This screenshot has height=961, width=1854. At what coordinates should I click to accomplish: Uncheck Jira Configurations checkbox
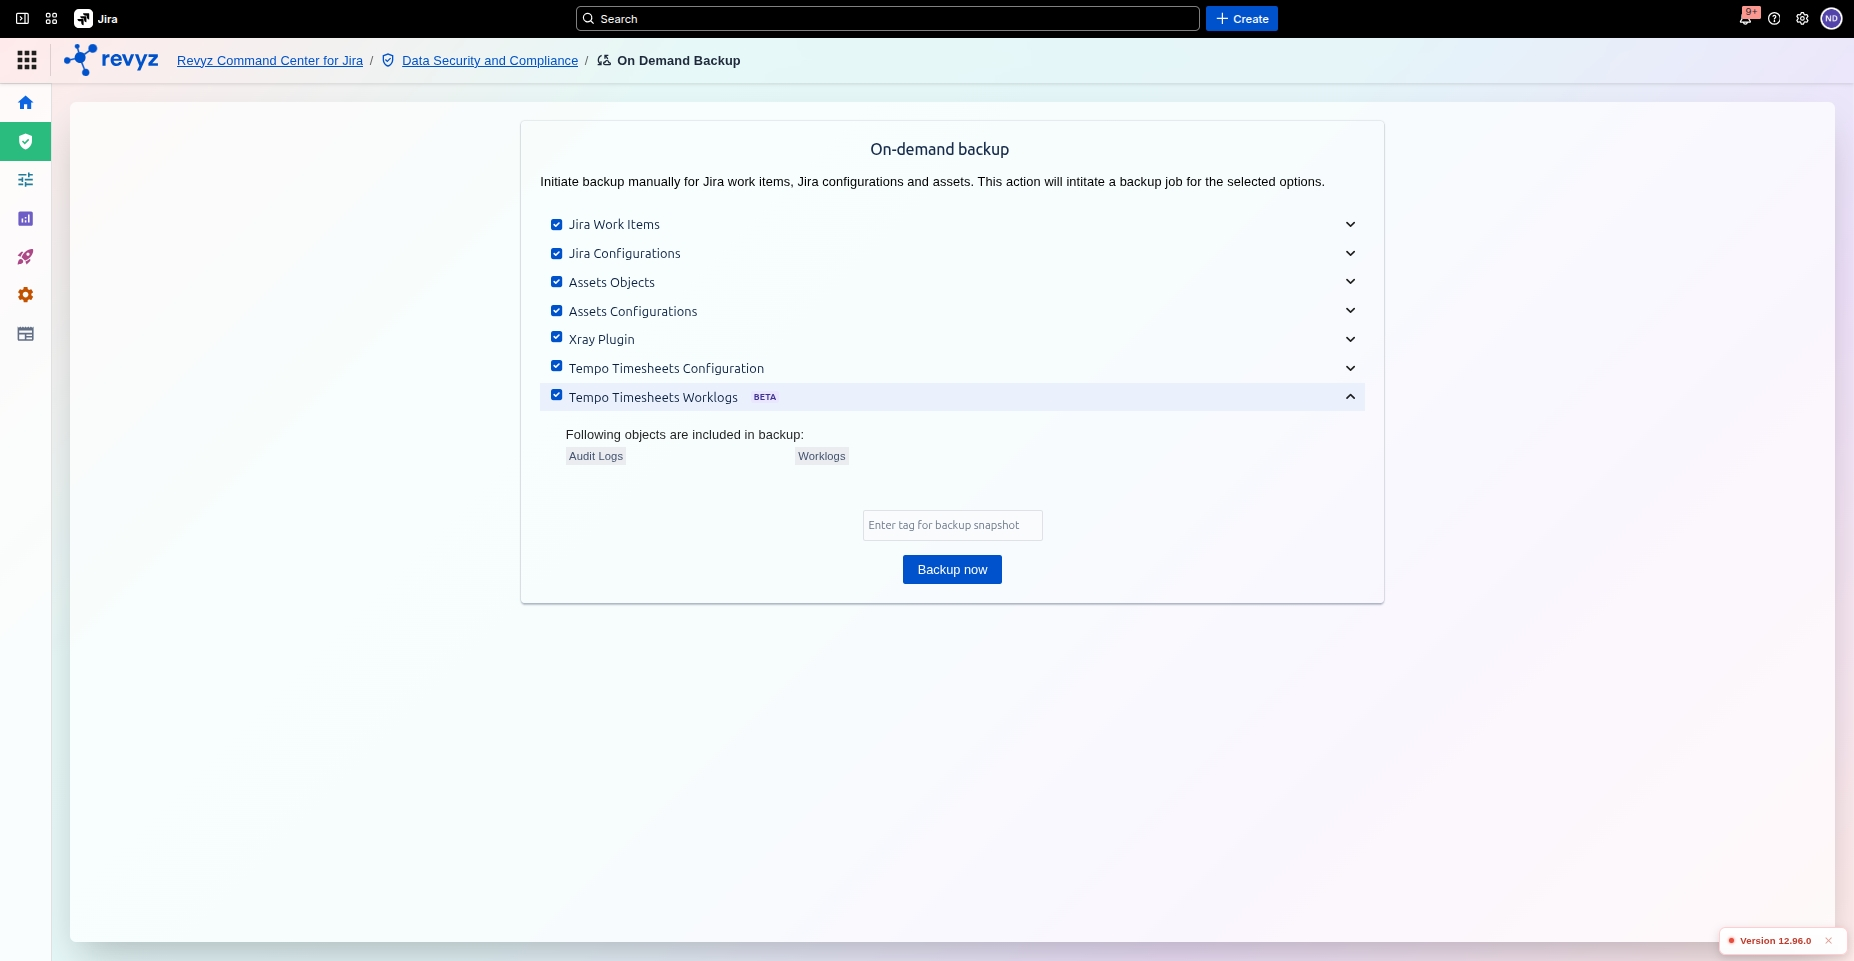click(x=557, y=253)
